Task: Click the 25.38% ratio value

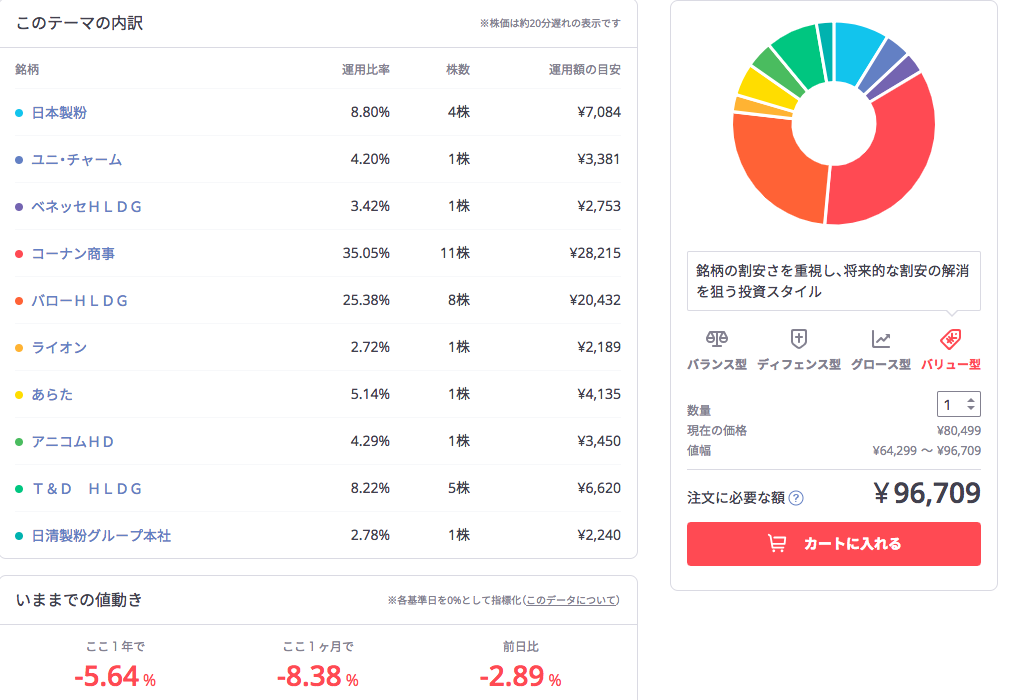Action: [366, 300]
